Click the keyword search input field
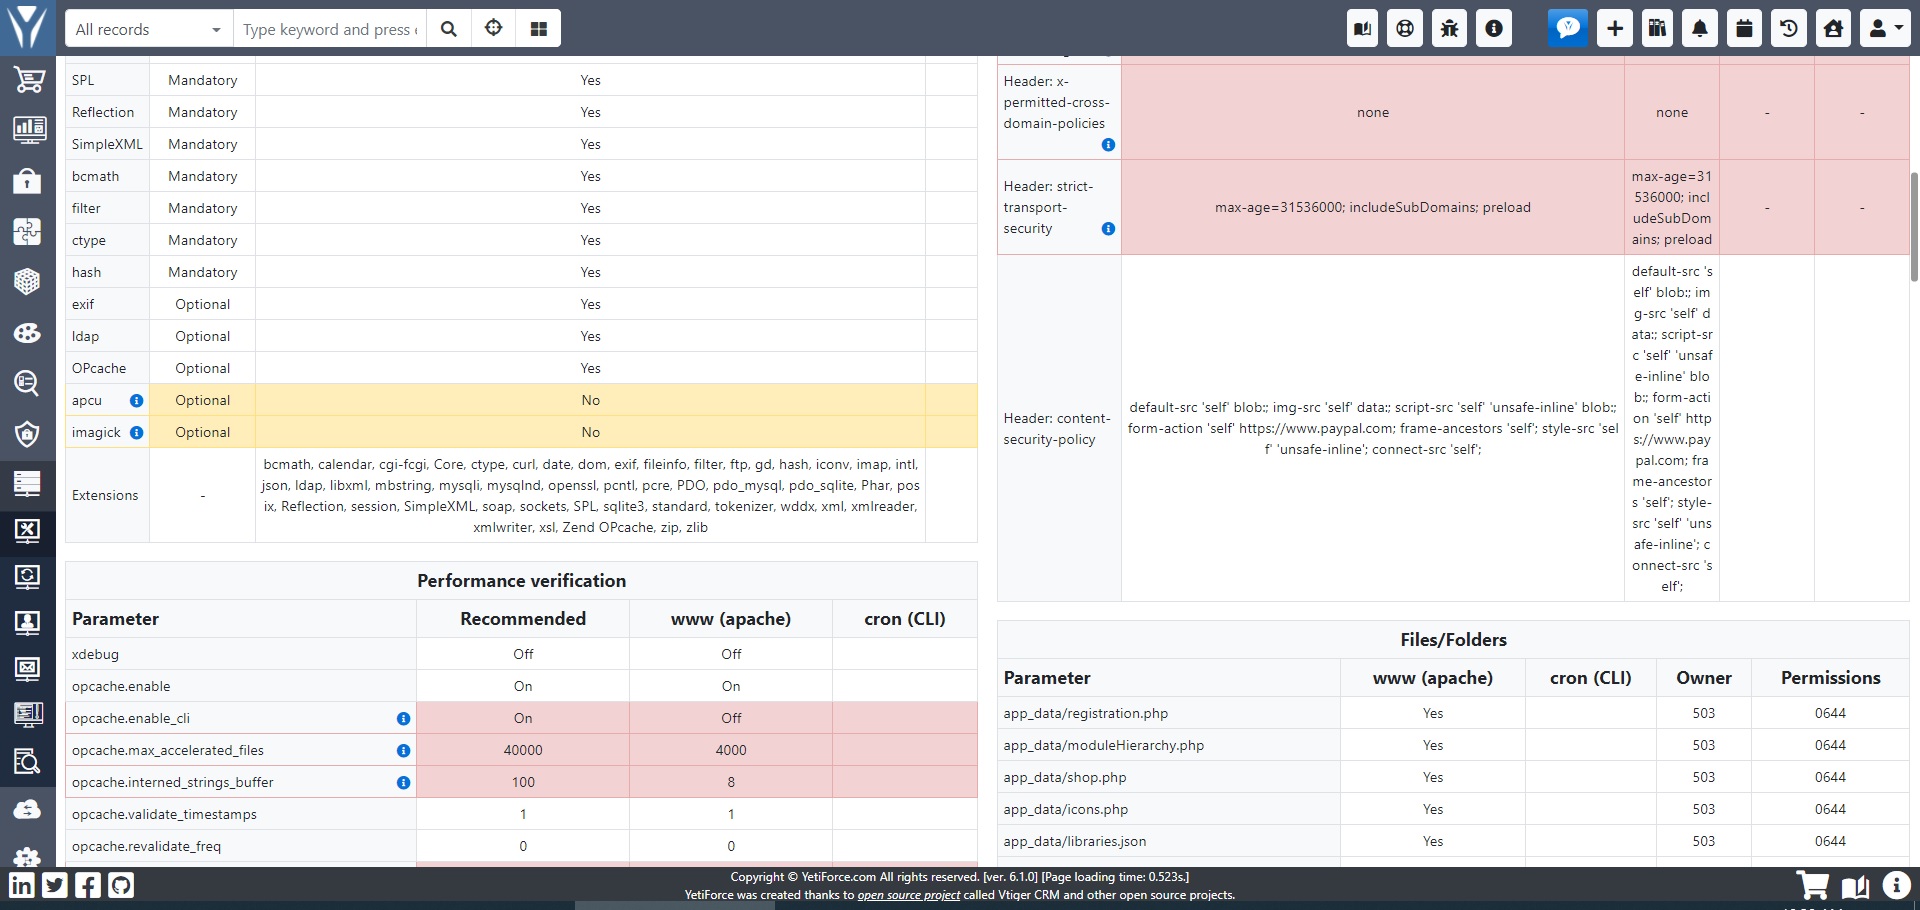The height and width of the screenshot is (910, 1920). (330, 29)
